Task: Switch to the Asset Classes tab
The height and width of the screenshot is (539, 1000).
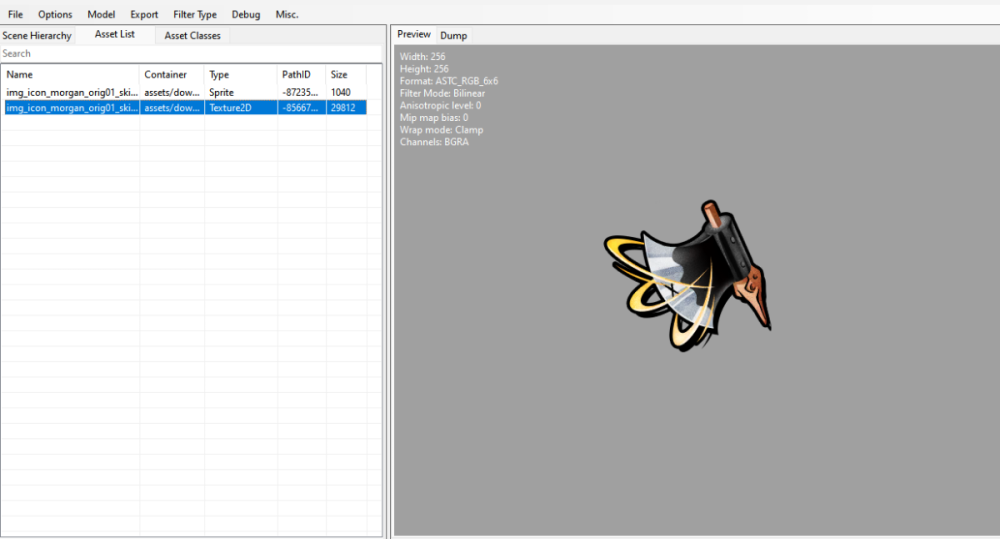Action: 192,36
